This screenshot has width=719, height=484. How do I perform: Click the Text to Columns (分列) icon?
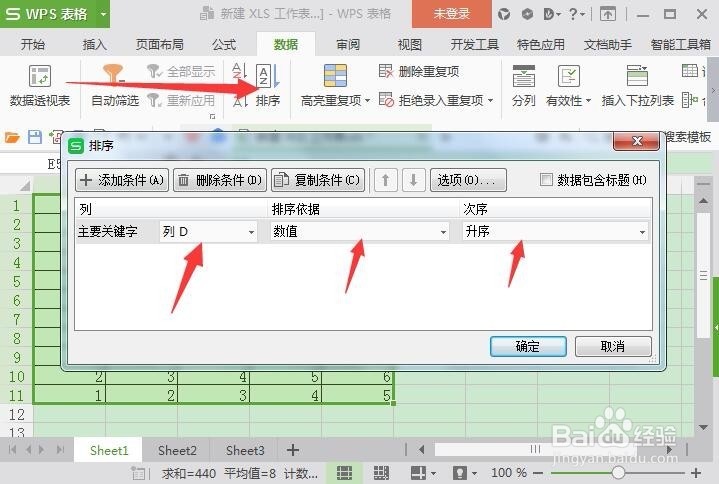(524, 76)
